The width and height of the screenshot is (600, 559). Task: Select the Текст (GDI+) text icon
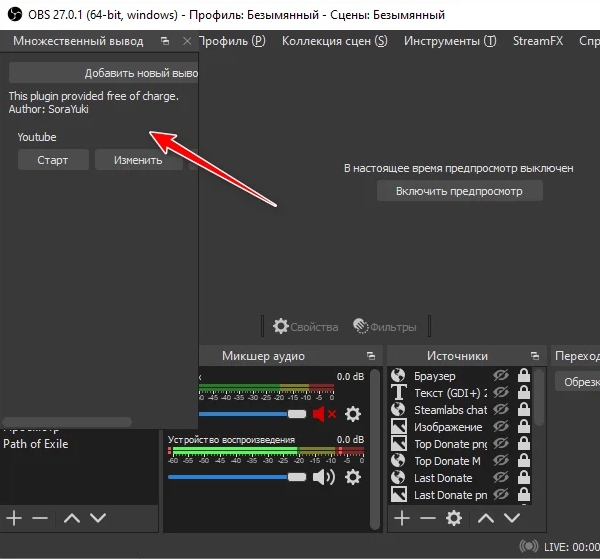398,392
